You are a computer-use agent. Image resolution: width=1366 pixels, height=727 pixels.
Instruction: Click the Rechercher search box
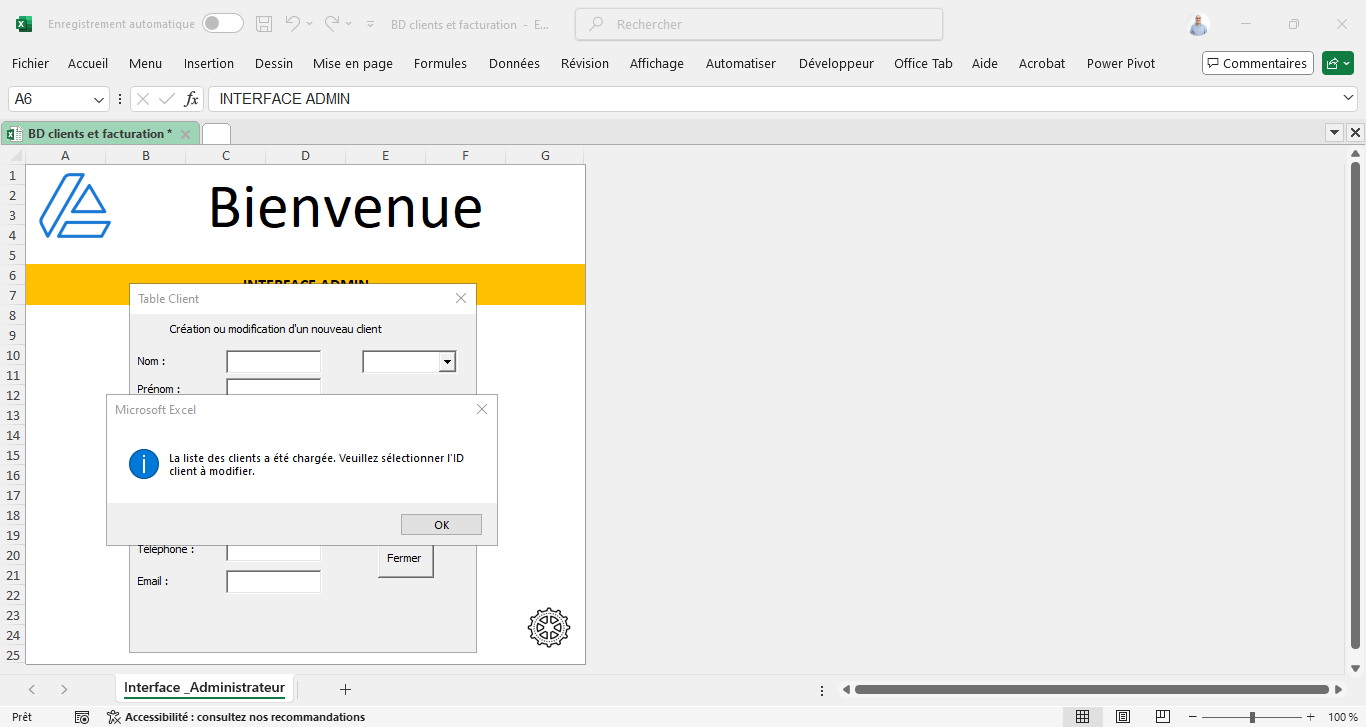point(759,24)
